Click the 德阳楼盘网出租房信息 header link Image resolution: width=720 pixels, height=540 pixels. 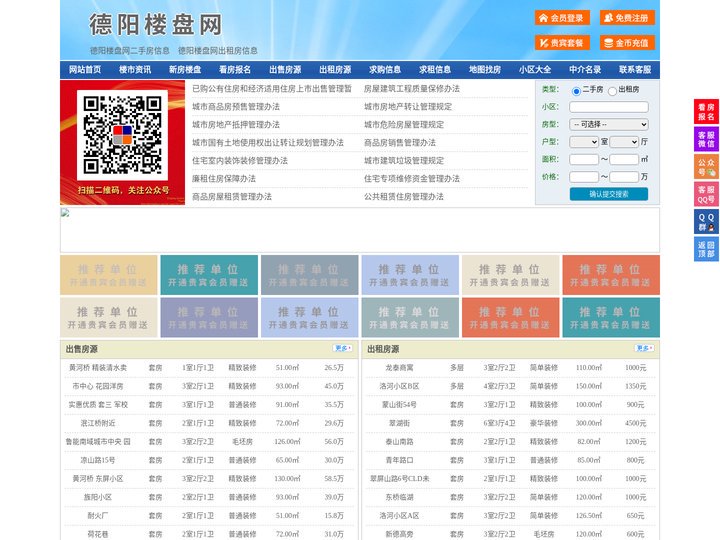pyautogui.click(x=218, y=51)
